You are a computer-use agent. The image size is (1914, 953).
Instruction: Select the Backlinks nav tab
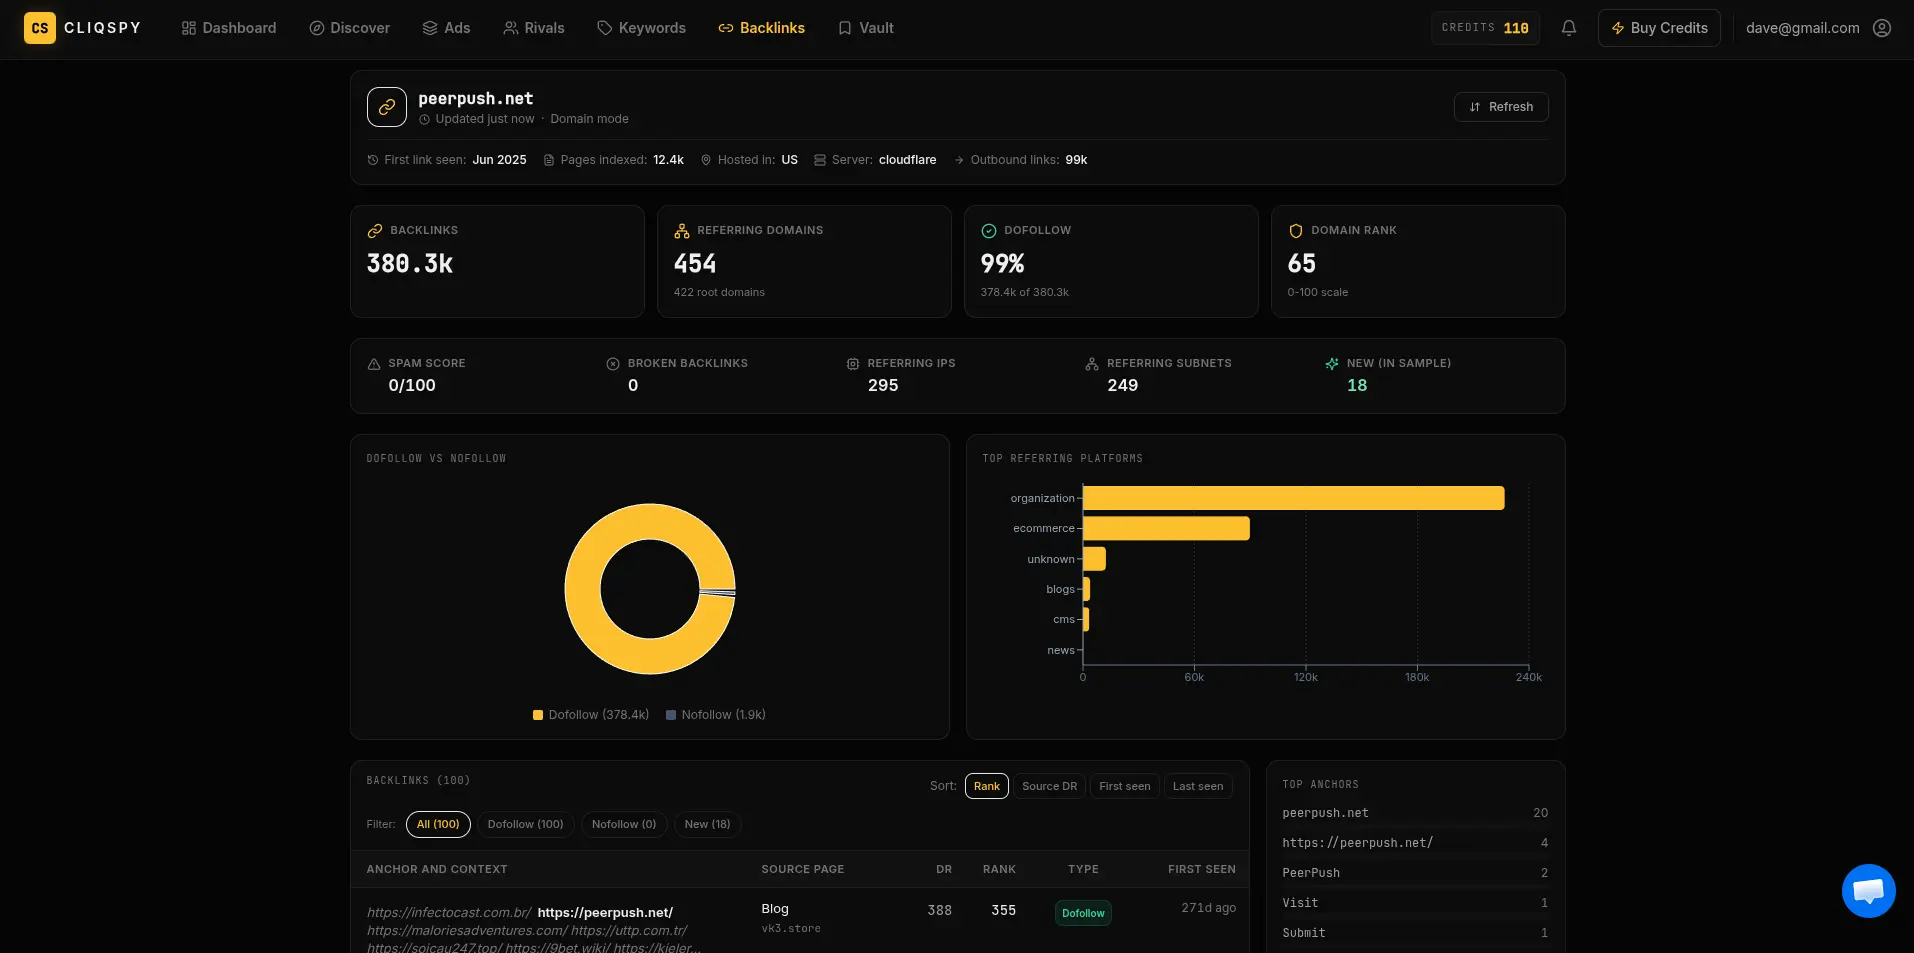pyautogui.click(x=762, y=28)
